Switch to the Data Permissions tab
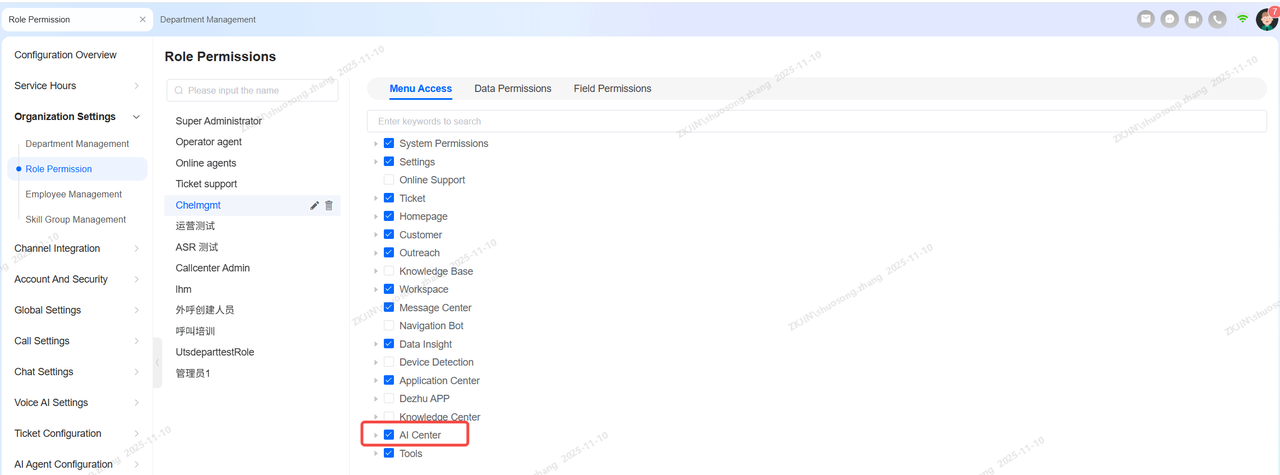 coord(512,89)
